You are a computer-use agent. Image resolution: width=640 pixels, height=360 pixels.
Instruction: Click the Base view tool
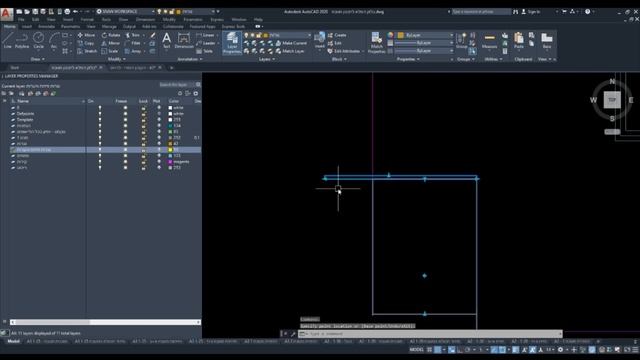tap(547, 41)
